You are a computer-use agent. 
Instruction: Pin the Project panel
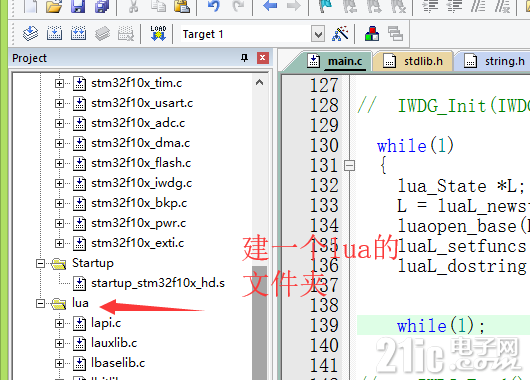click(244, 58)
